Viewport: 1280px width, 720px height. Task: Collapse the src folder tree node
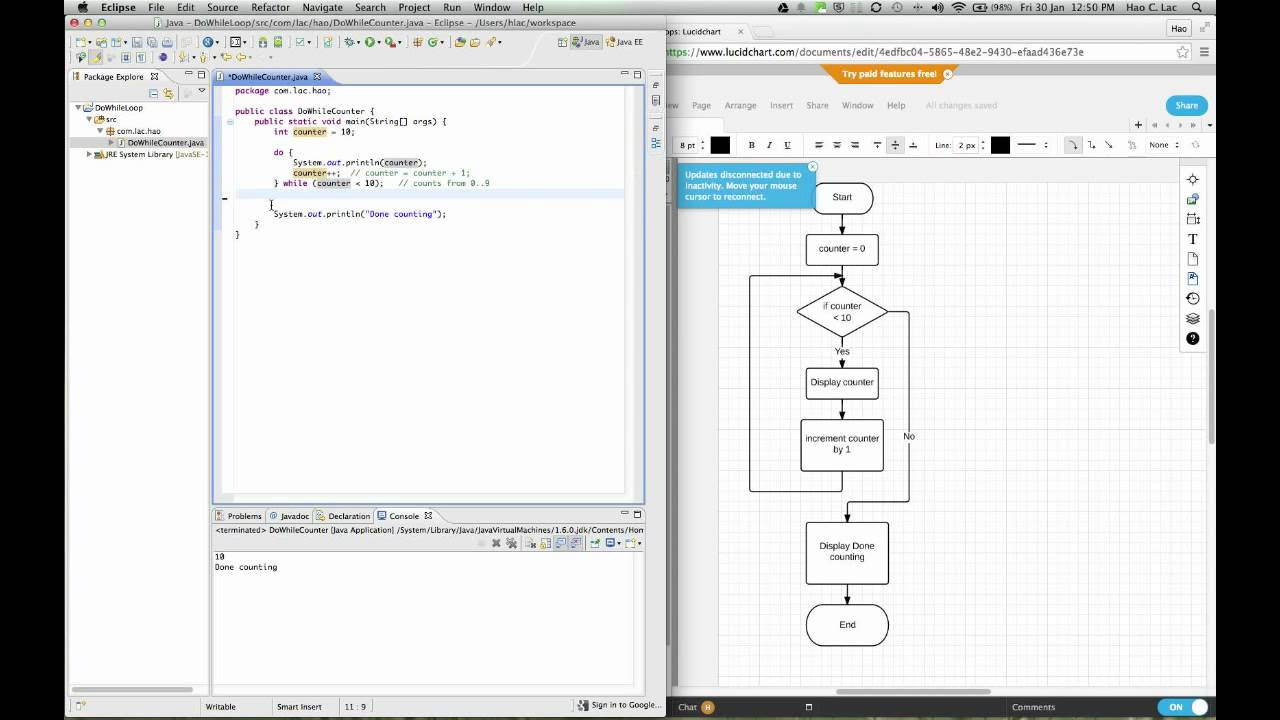[89, 119]
